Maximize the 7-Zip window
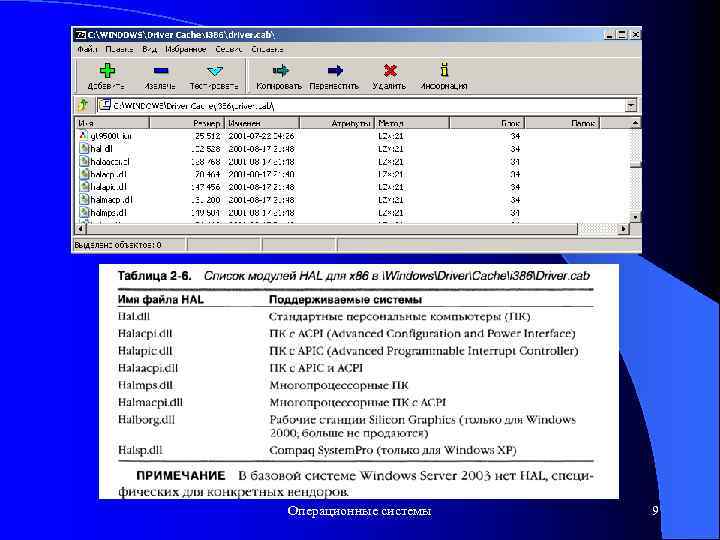 point(622,35)
